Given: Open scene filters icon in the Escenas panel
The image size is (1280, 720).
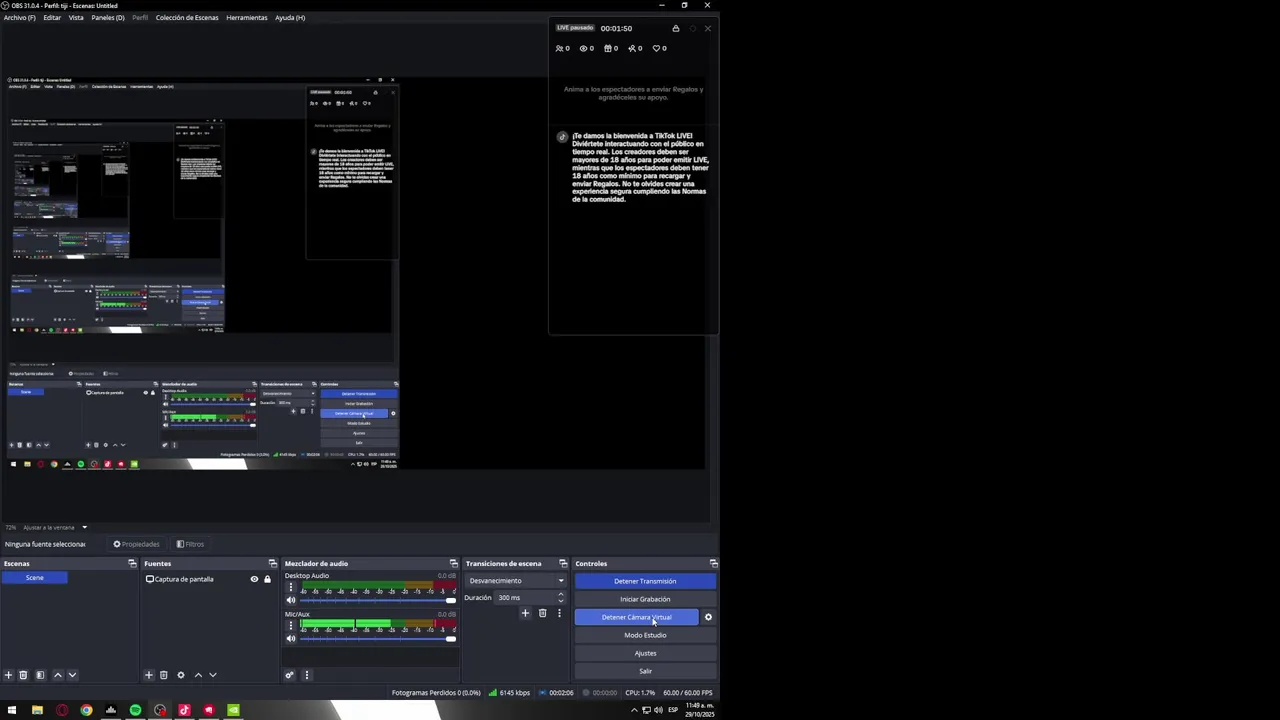Looking at the screenshot, I should coord(40,675).
